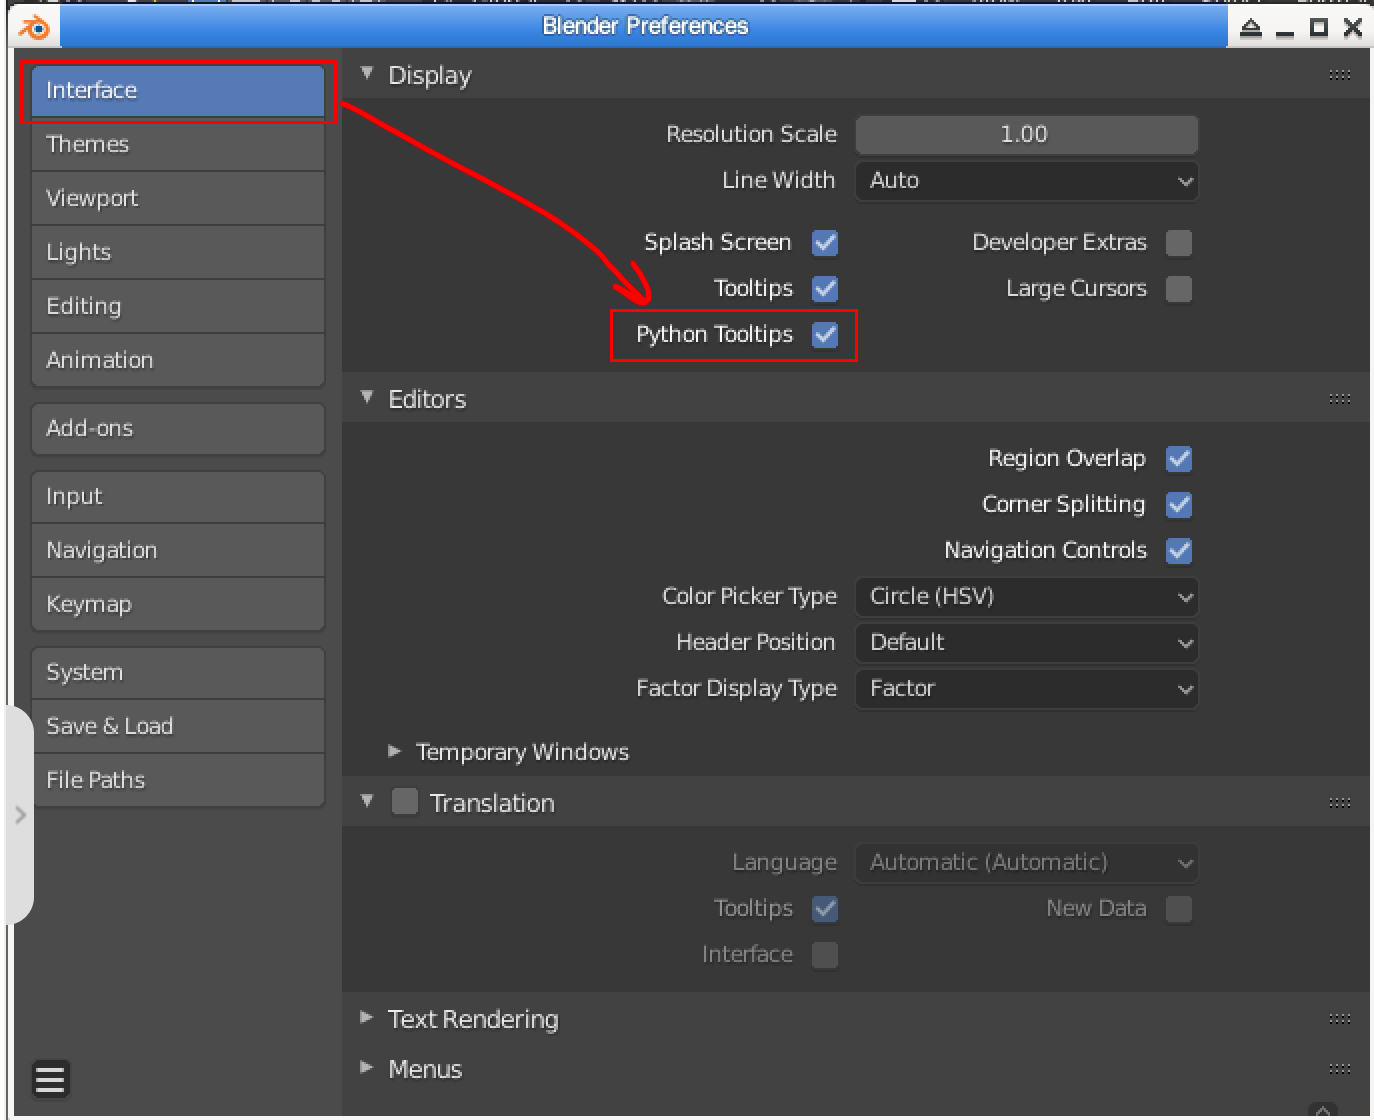The width and height of the screenshot is (1374, 1120).
Task: Toggle Region Overlap checkbox
Action: coord(1179,459)
